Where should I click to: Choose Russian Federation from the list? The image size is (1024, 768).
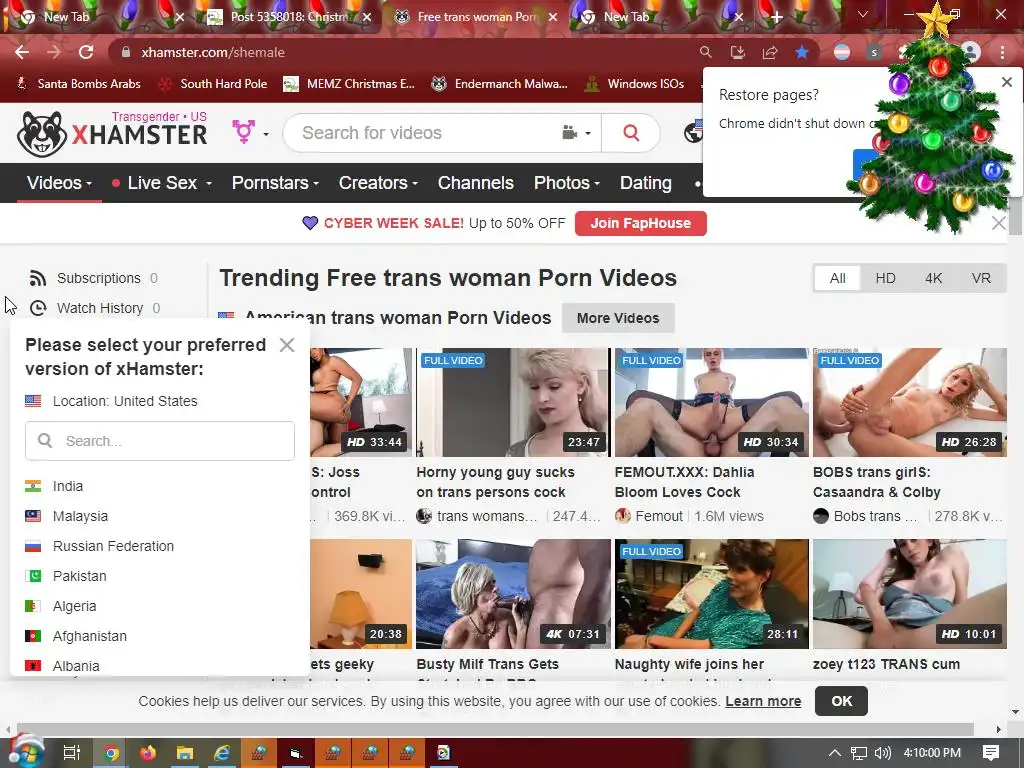click(99, 546)
